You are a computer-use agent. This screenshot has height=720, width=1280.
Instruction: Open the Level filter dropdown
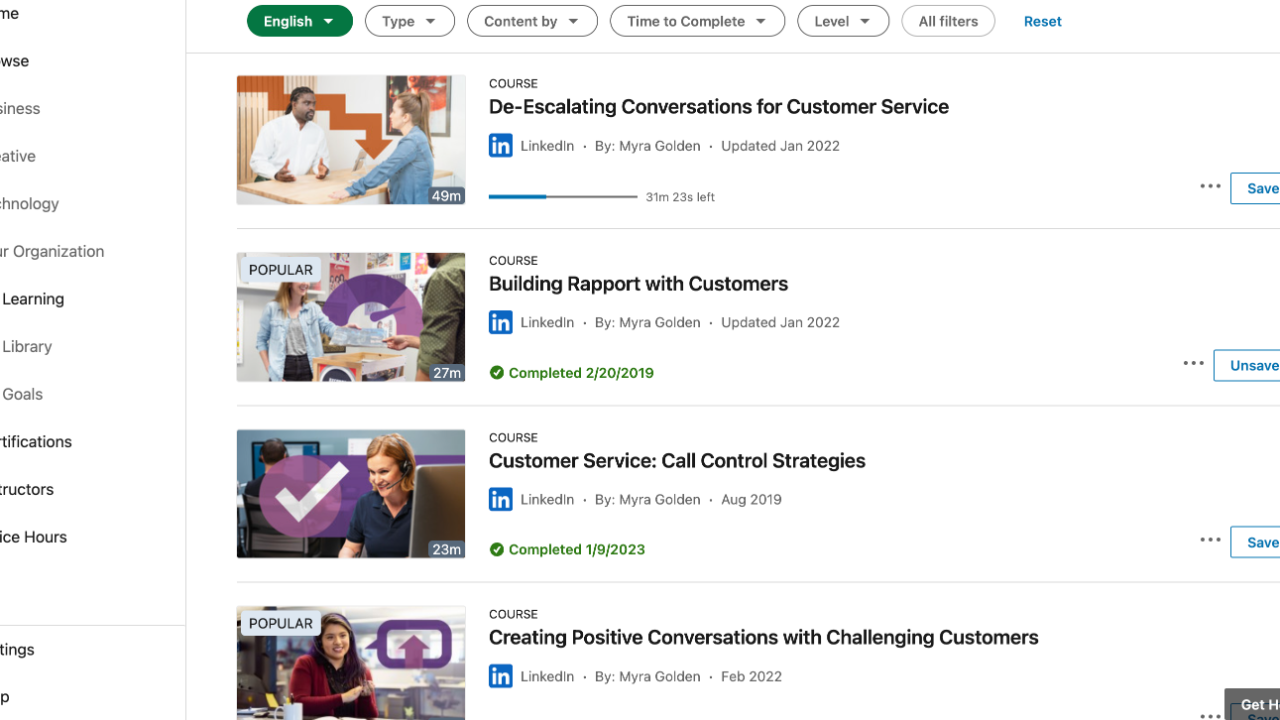[842, 21]
